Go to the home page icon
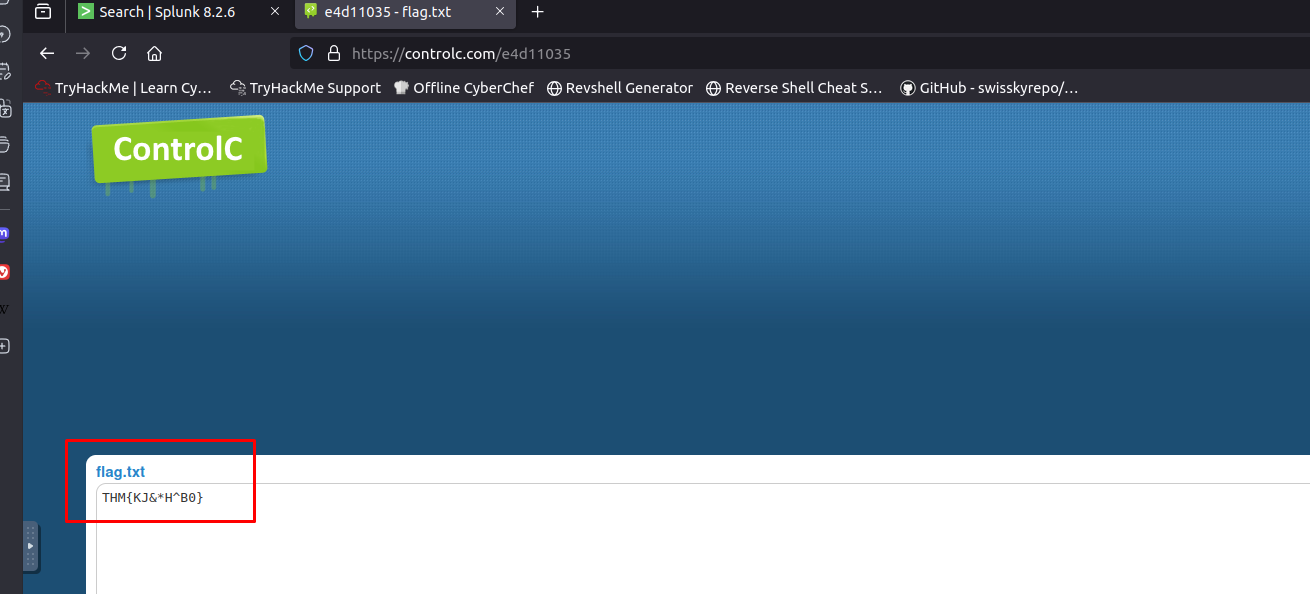The height and width of the screenshot is (594, 1310). (x=154, y=53)
